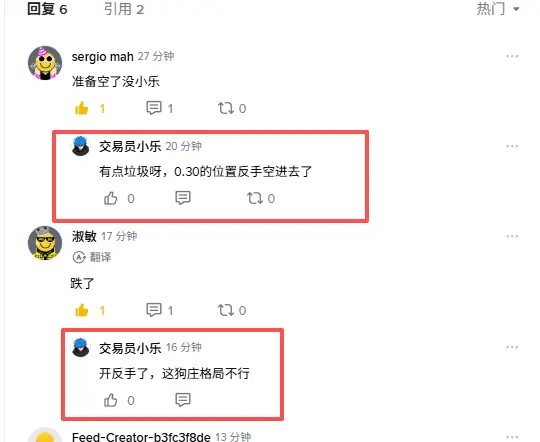This screenshot has width=540, height=442.
Task: Open more options for 交易员小乐's 20-minute reply
Action: pos(512,146)
